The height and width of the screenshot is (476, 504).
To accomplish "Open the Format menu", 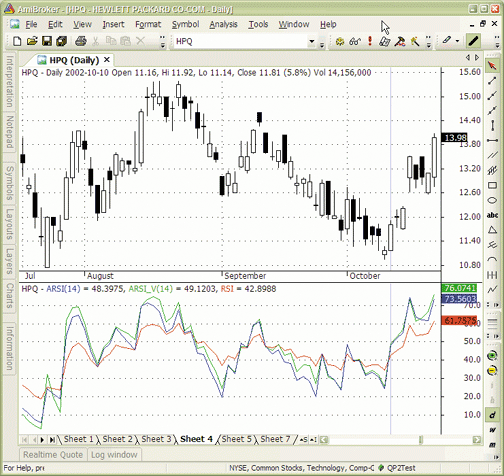I will [x=148, y=24].
